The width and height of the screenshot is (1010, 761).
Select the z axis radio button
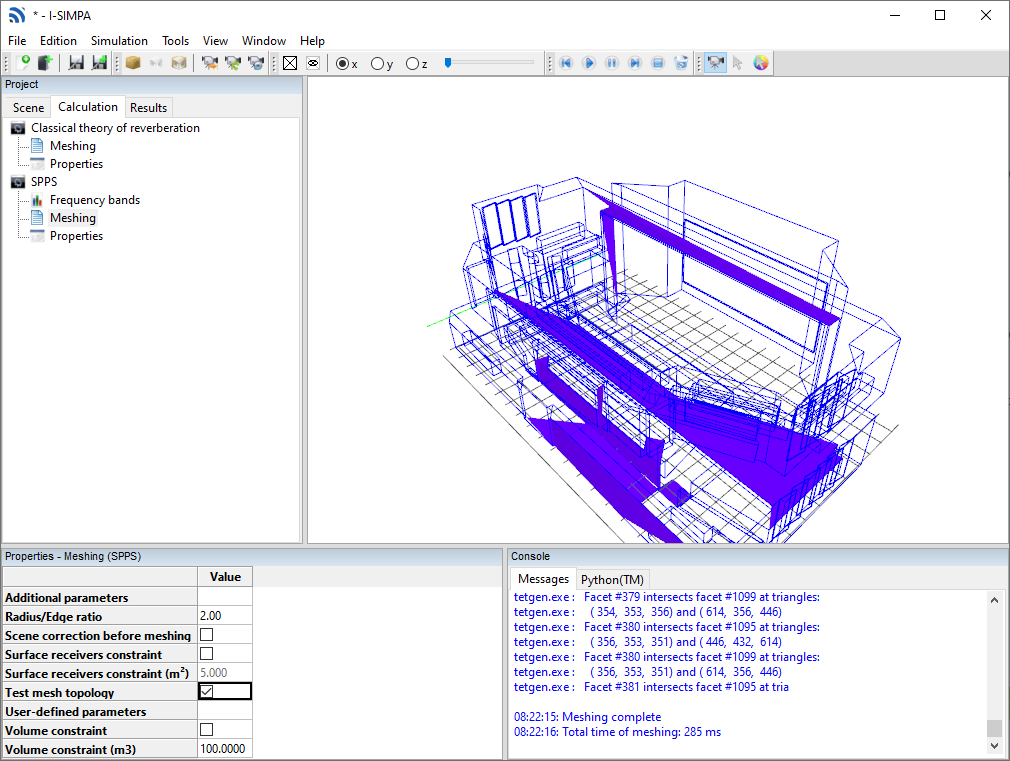[x=410, y=63]
